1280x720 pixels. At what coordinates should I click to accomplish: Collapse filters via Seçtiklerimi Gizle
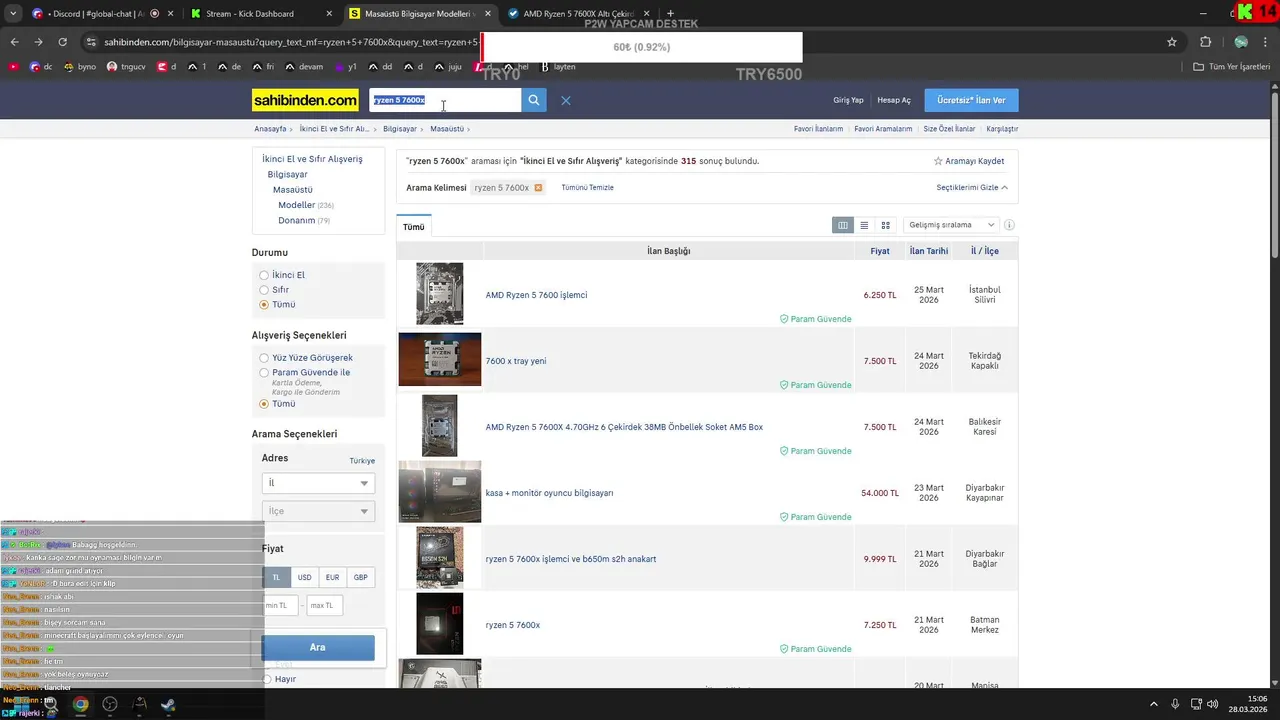coord(972,188)
